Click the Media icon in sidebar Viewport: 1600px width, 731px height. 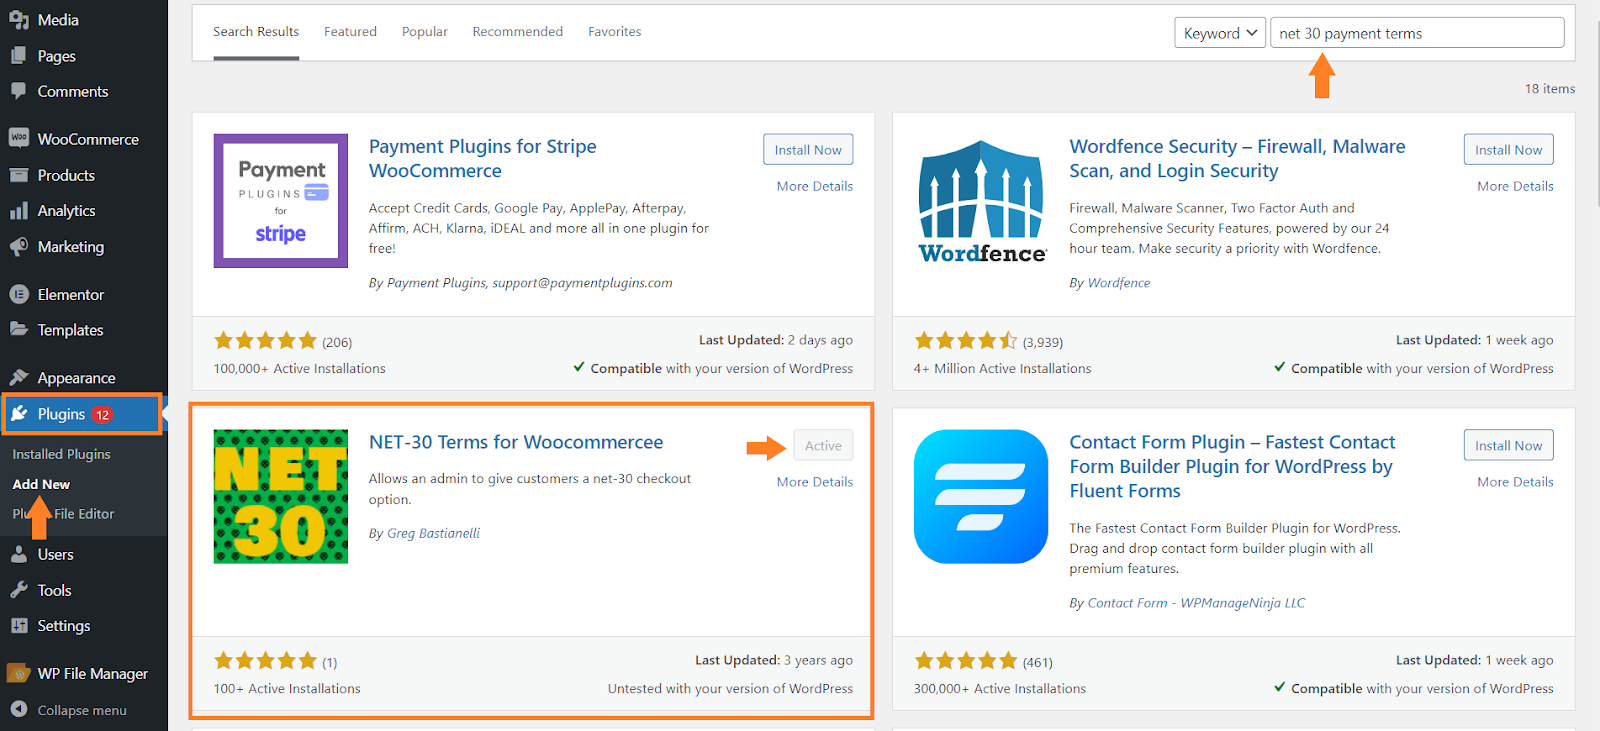coord(18,20)
